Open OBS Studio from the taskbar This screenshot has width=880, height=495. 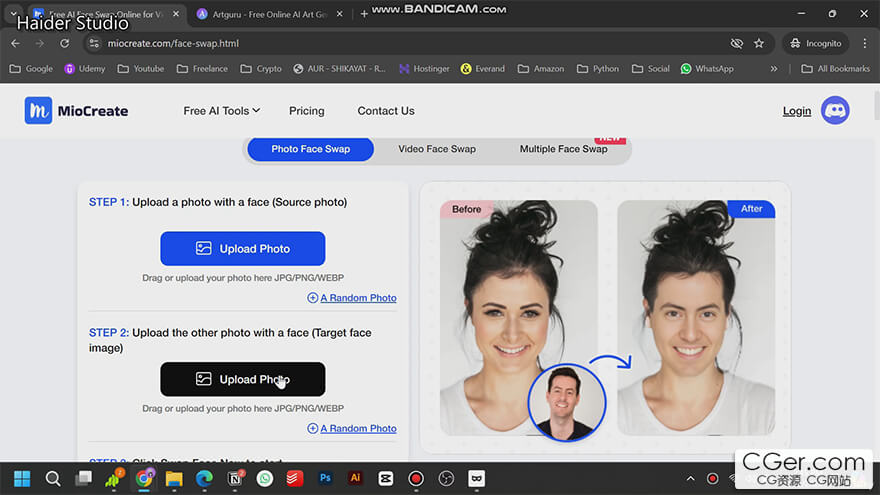tap(446, 479)
